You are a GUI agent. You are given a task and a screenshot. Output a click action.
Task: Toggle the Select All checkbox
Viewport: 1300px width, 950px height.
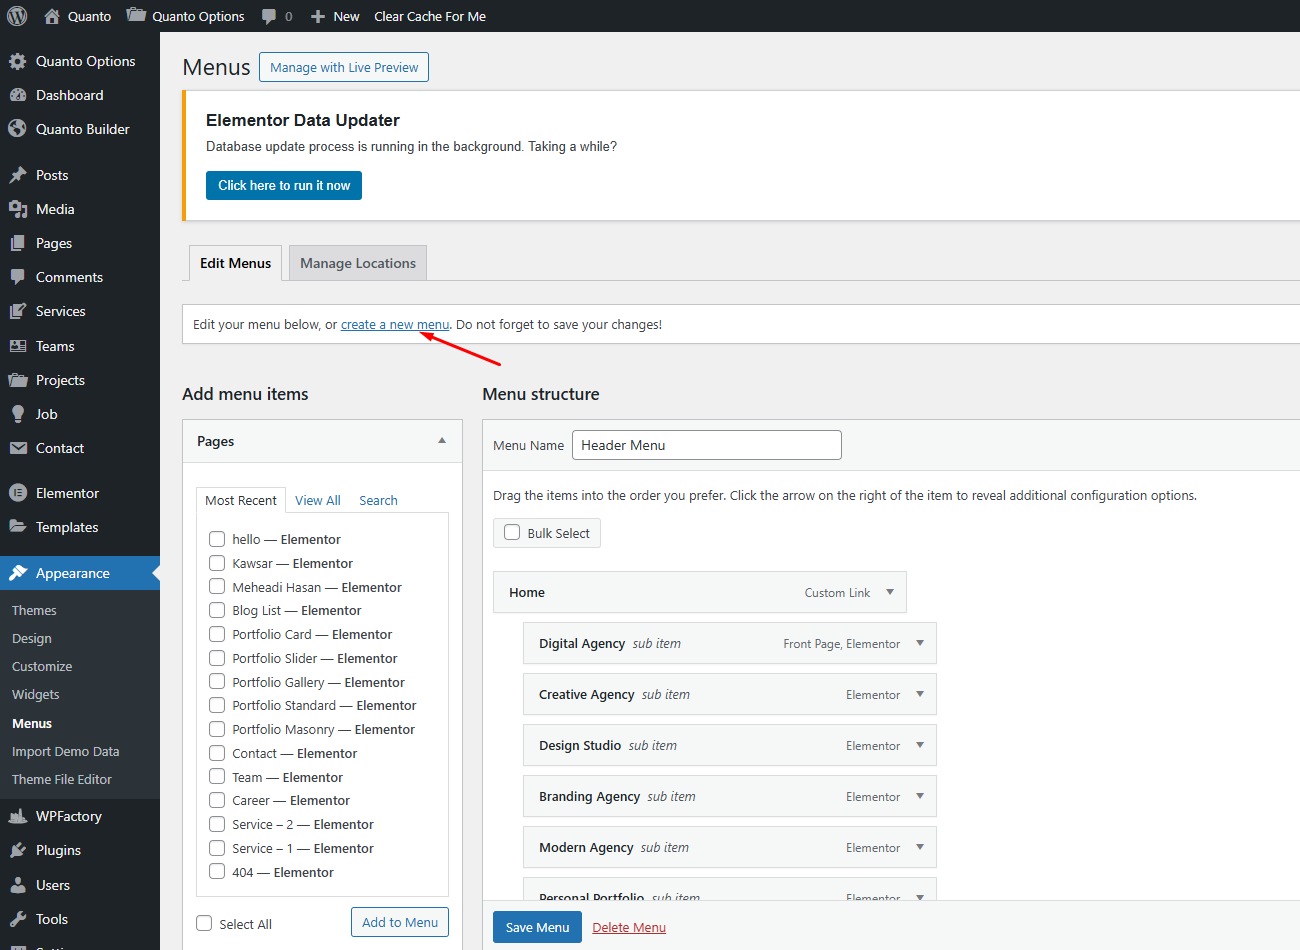(205, 924)
